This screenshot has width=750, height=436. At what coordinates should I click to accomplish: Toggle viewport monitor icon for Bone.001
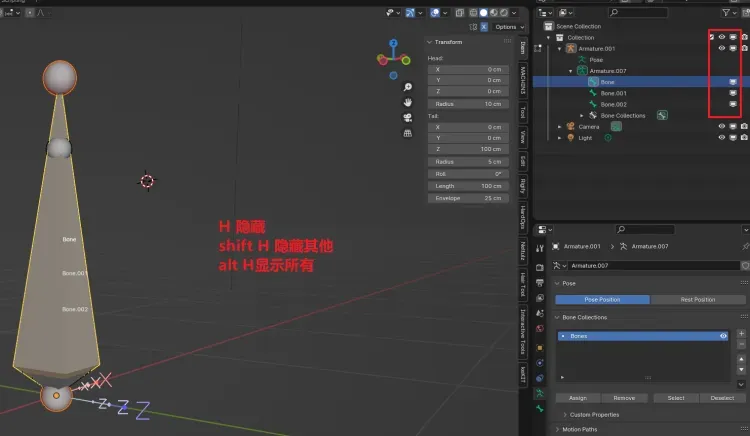733,93
